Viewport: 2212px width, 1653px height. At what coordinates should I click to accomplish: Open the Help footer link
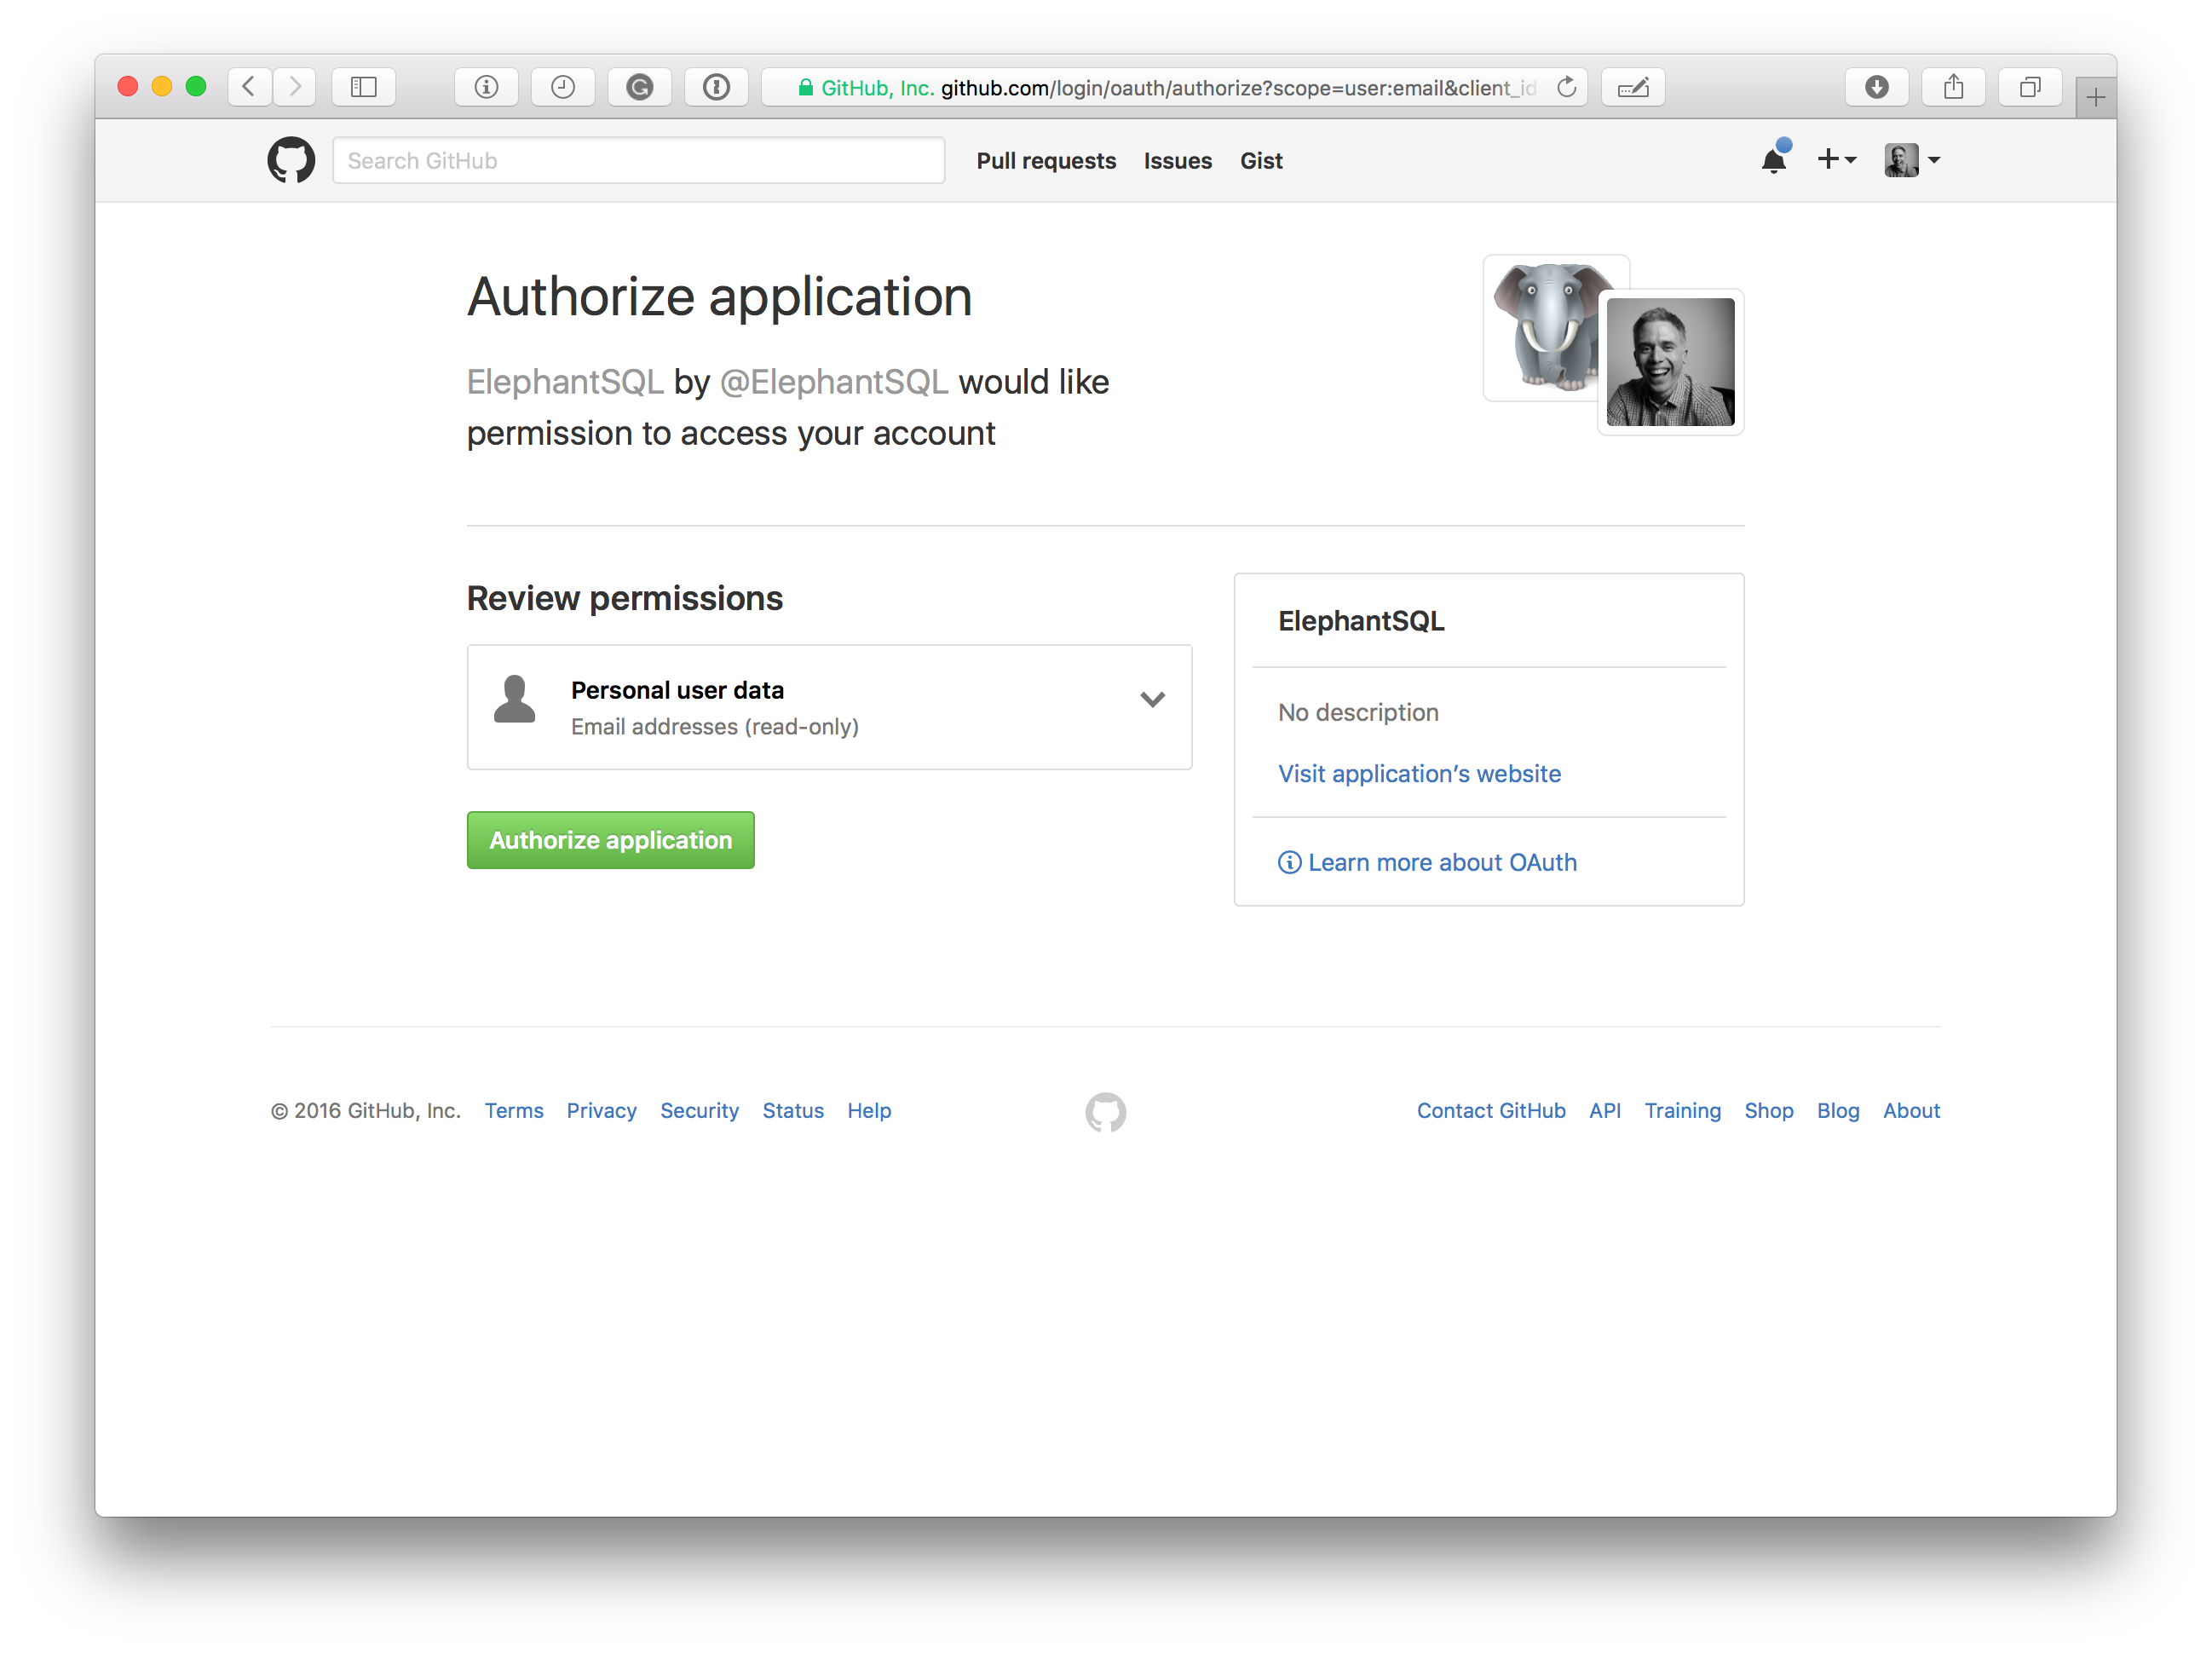pyautogui.click(x=869, y=1111)
